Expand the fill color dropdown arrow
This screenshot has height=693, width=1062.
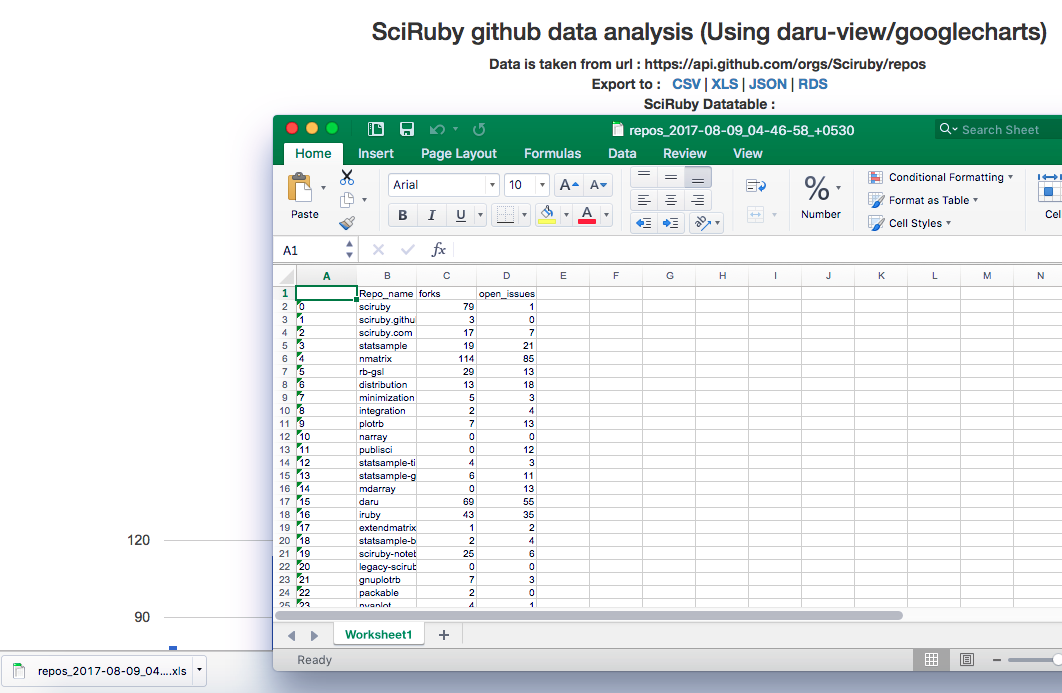pos(565,215)
